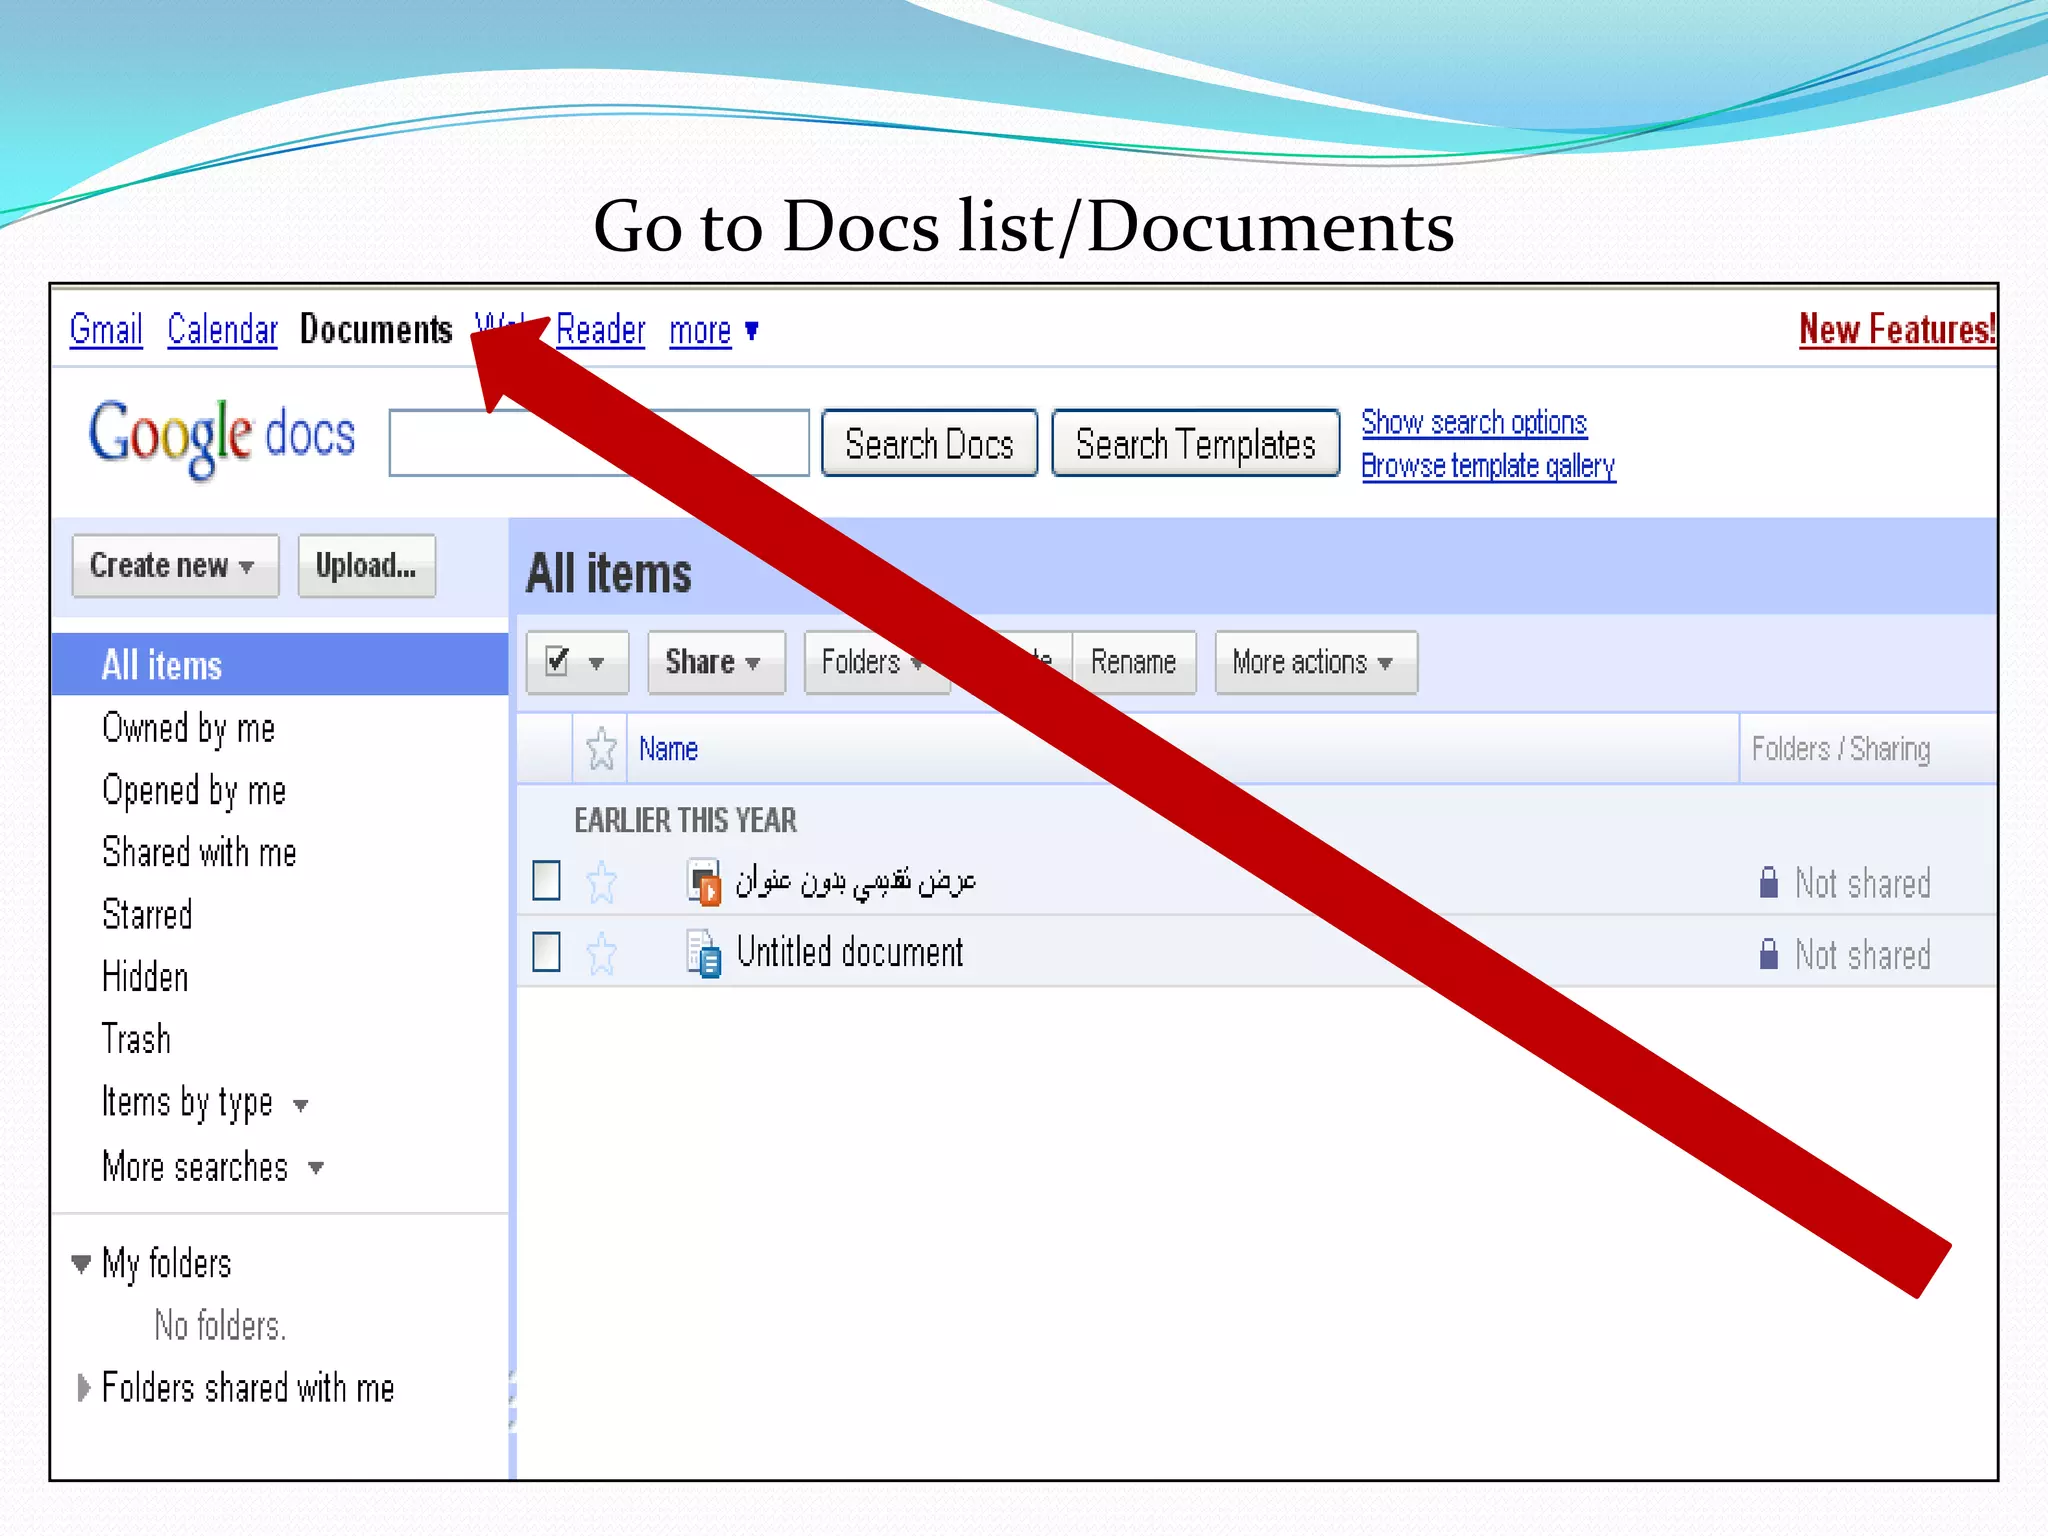This screenshot has height=1536, width=2048.
Task: Click the star column header icon
Action: (601, 749)
